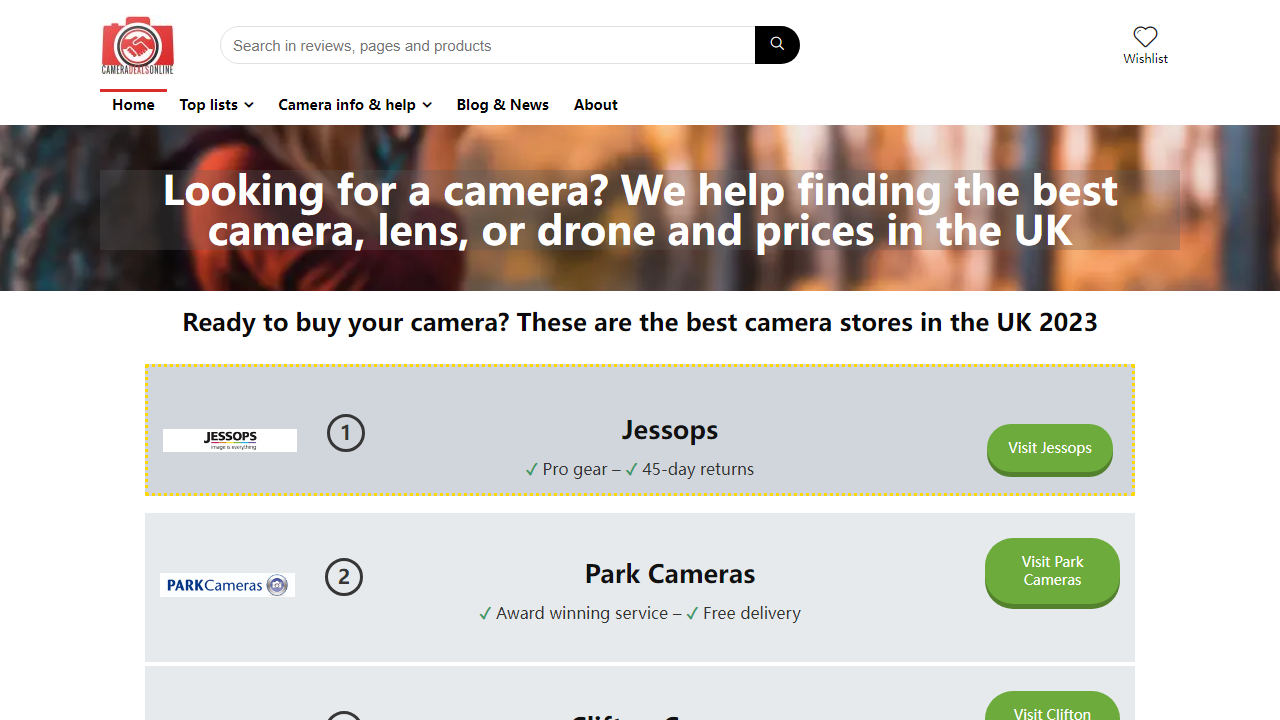Screen dimensions: 1280x720
Task: Click the checkmark beside Free delivery
Action: 692,613
